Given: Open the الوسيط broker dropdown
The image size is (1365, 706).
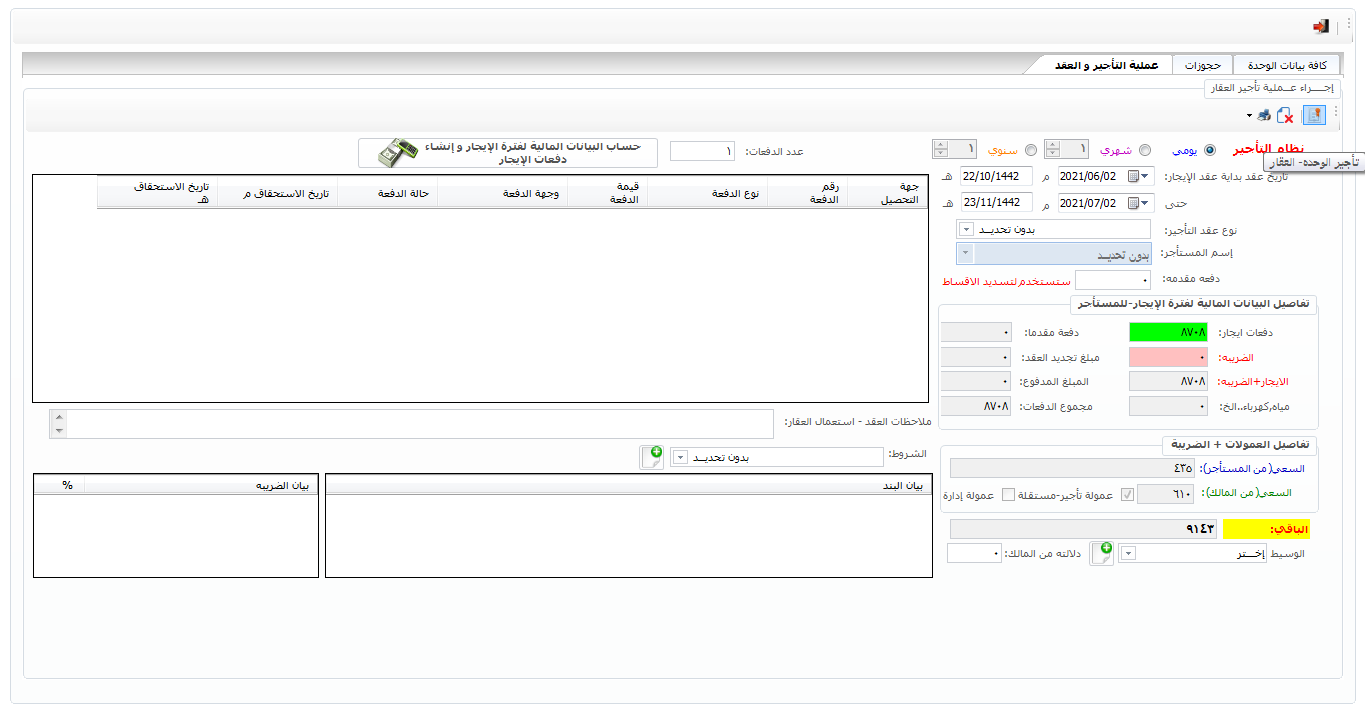Looking at the screenshot, I should [1127, 553].
